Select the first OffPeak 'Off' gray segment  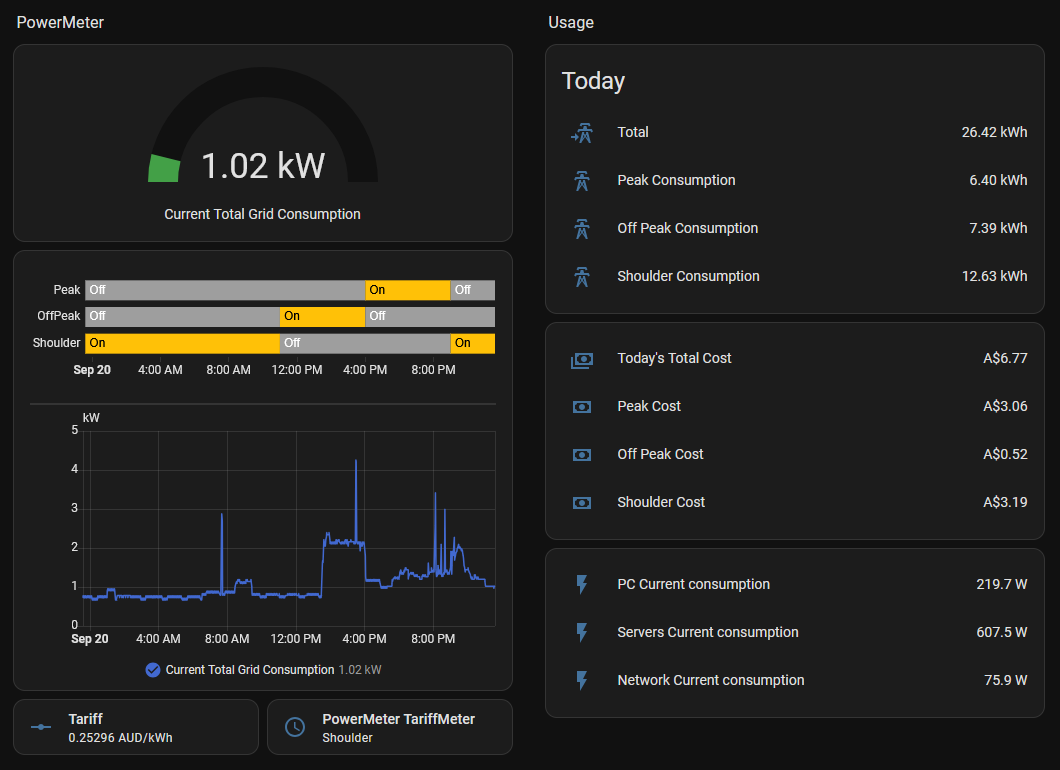tap(183, 316)
